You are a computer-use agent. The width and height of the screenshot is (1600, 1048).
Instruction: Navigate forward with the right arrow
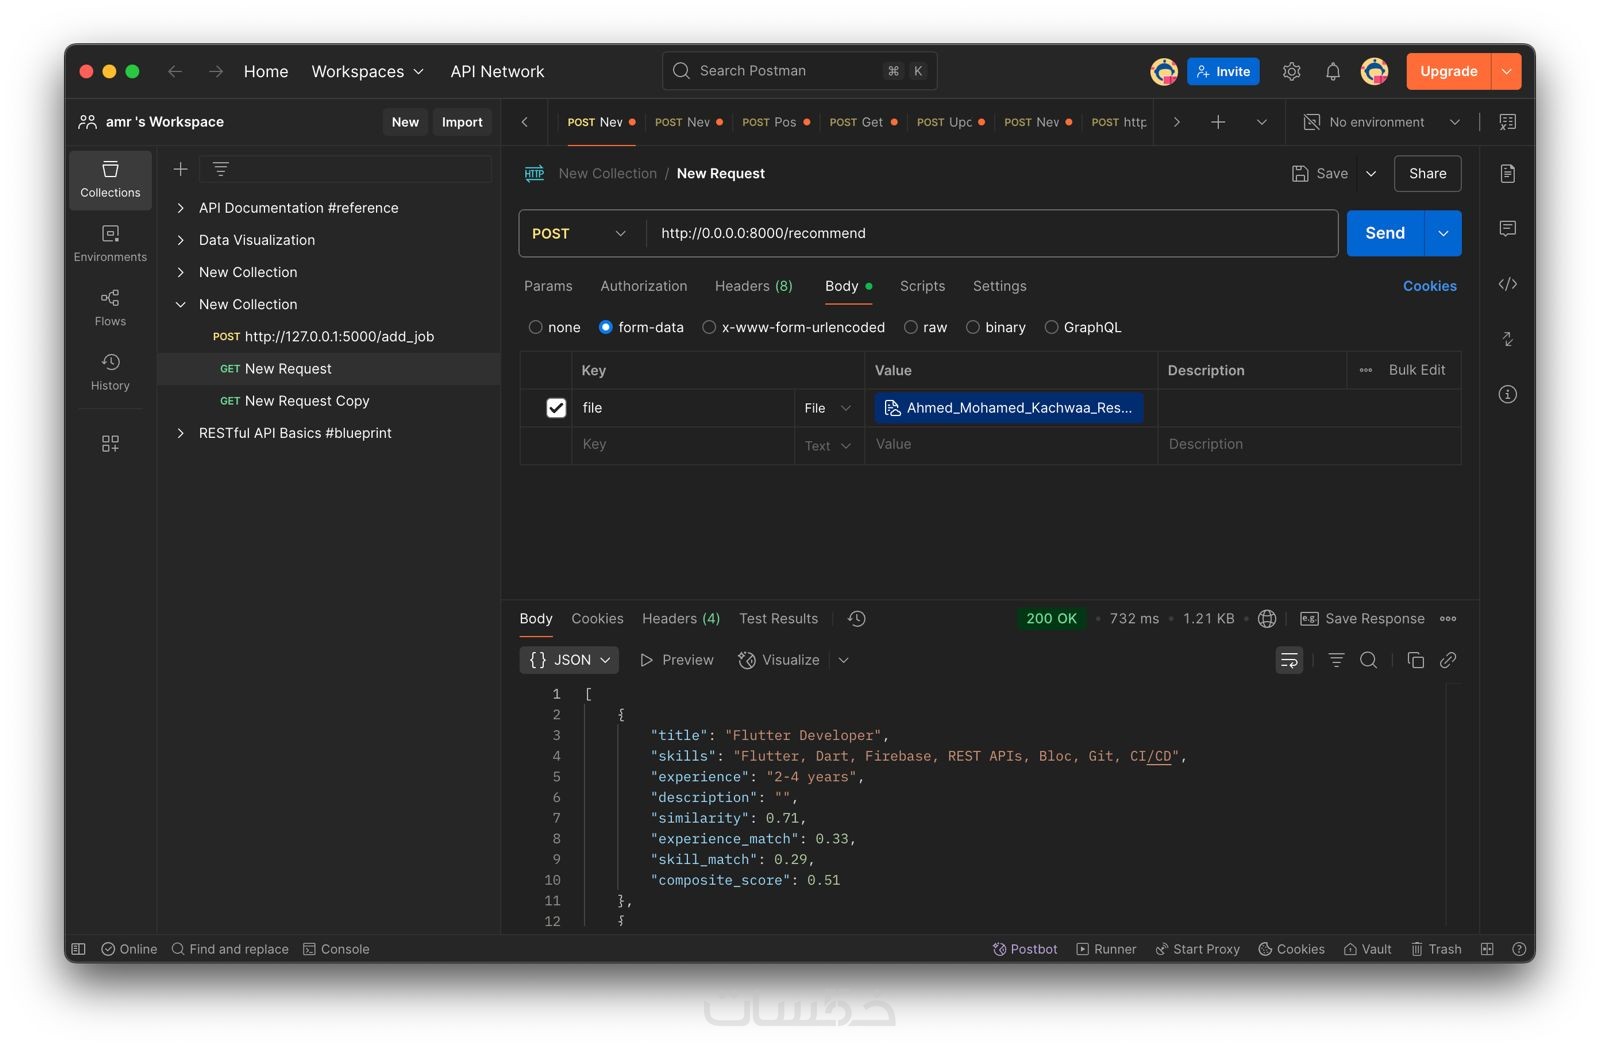coord(216,71)
